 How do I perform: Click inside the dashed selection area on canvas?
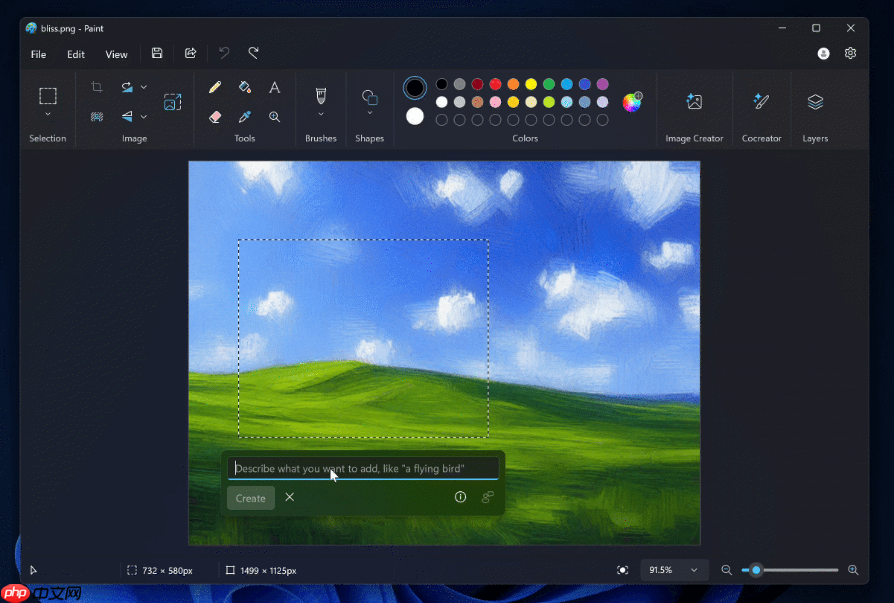(363, 339)
